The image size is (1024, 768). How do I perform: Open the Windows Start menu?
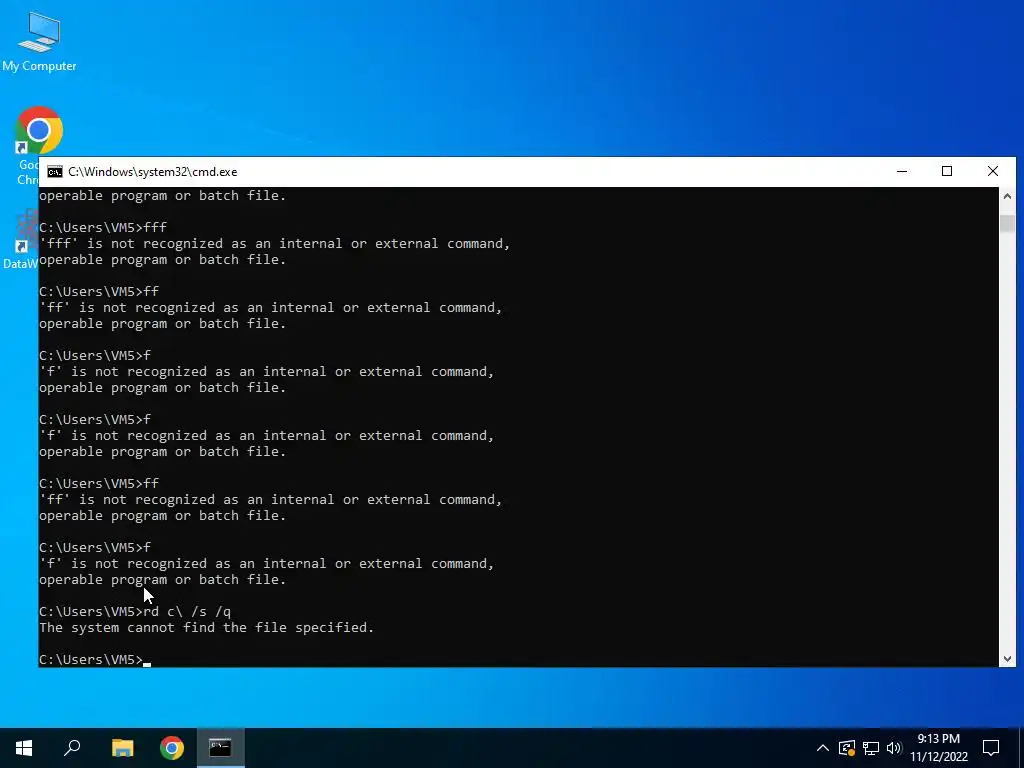coord(24,748)
